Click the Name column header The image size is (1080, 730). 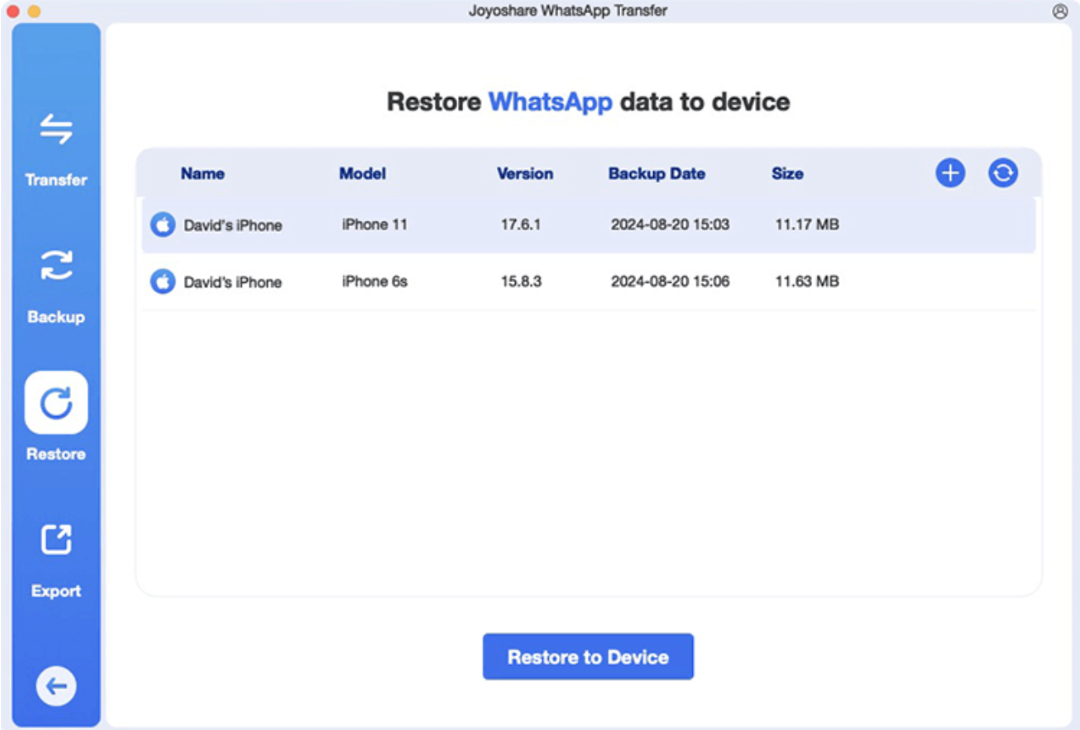[201, 173]
